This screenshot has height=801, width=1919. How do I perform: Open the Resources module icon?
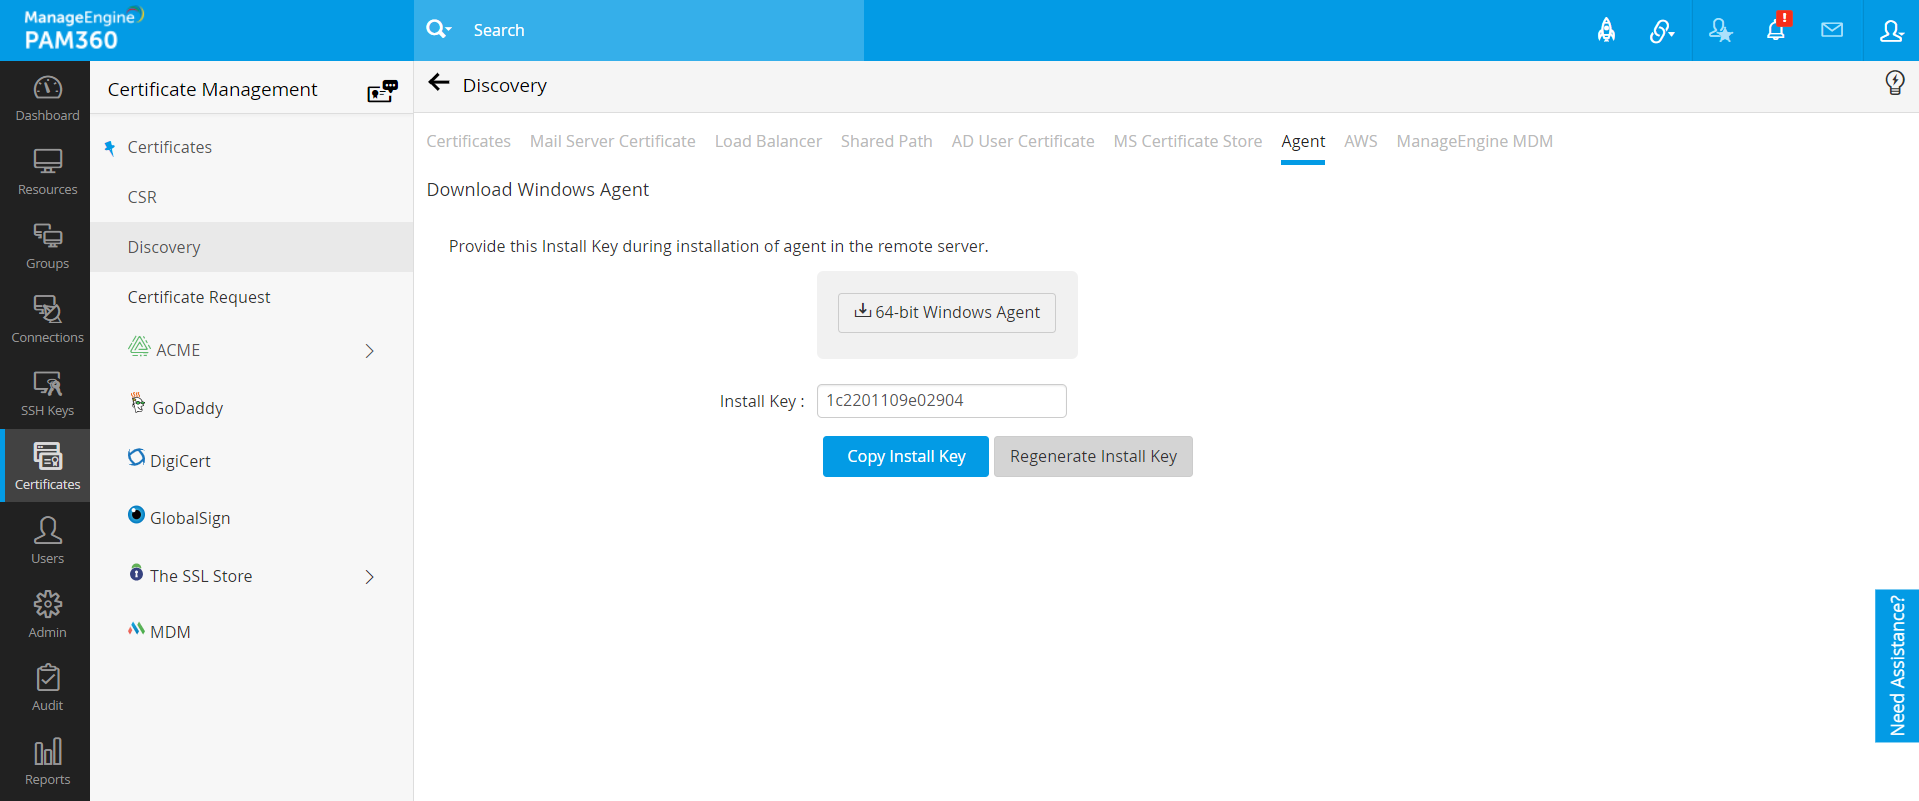tap(47, 172)
